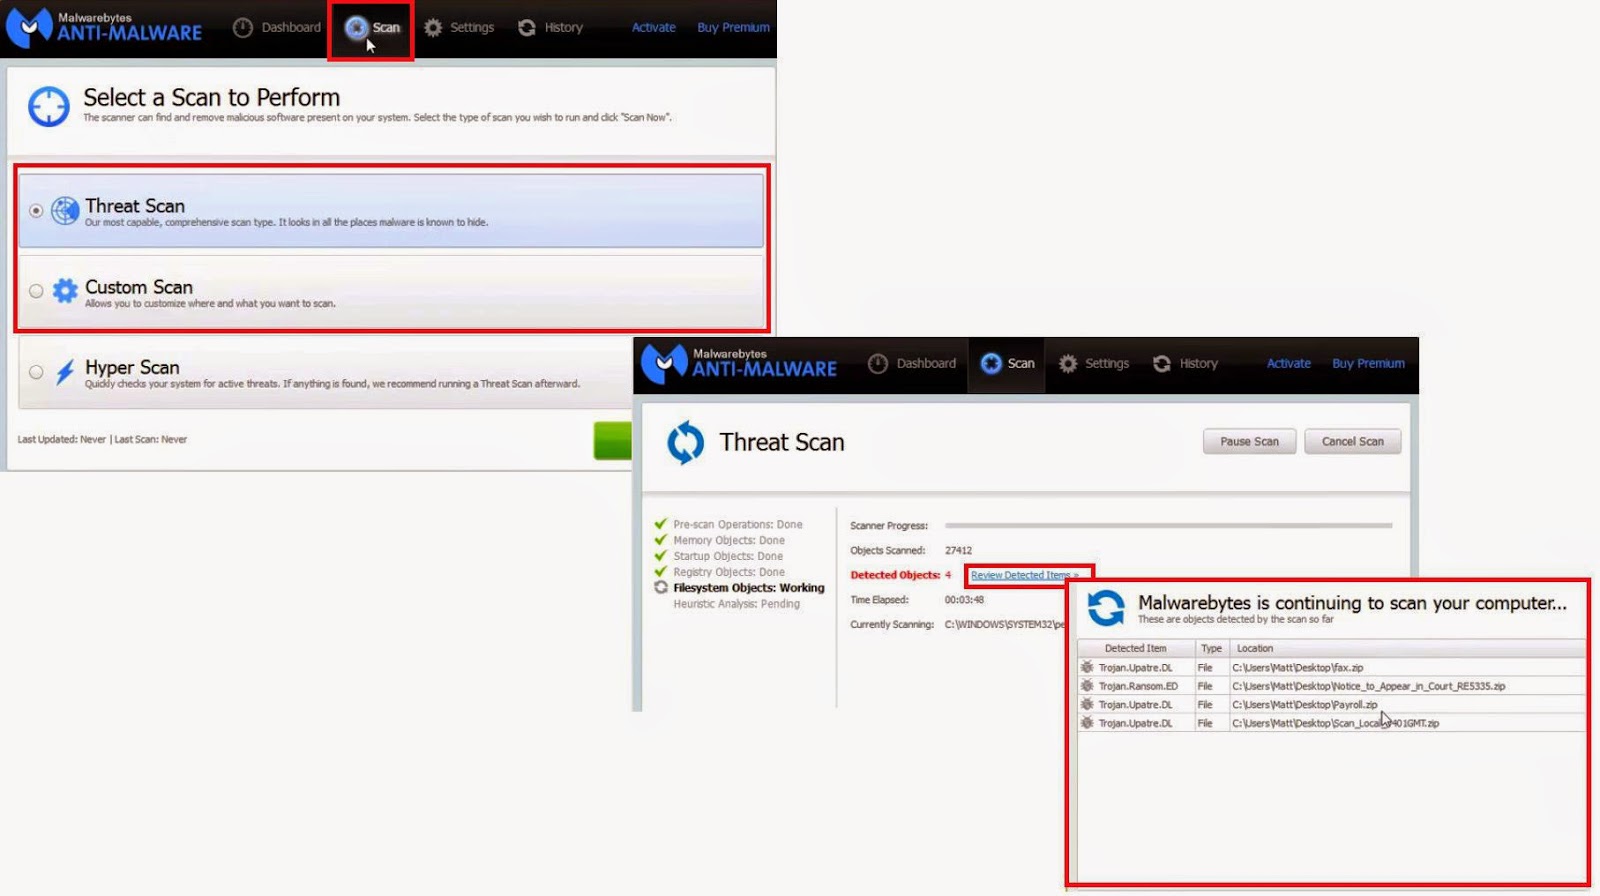Open Scan tab in Threat Scan window

coord(1007,364)
